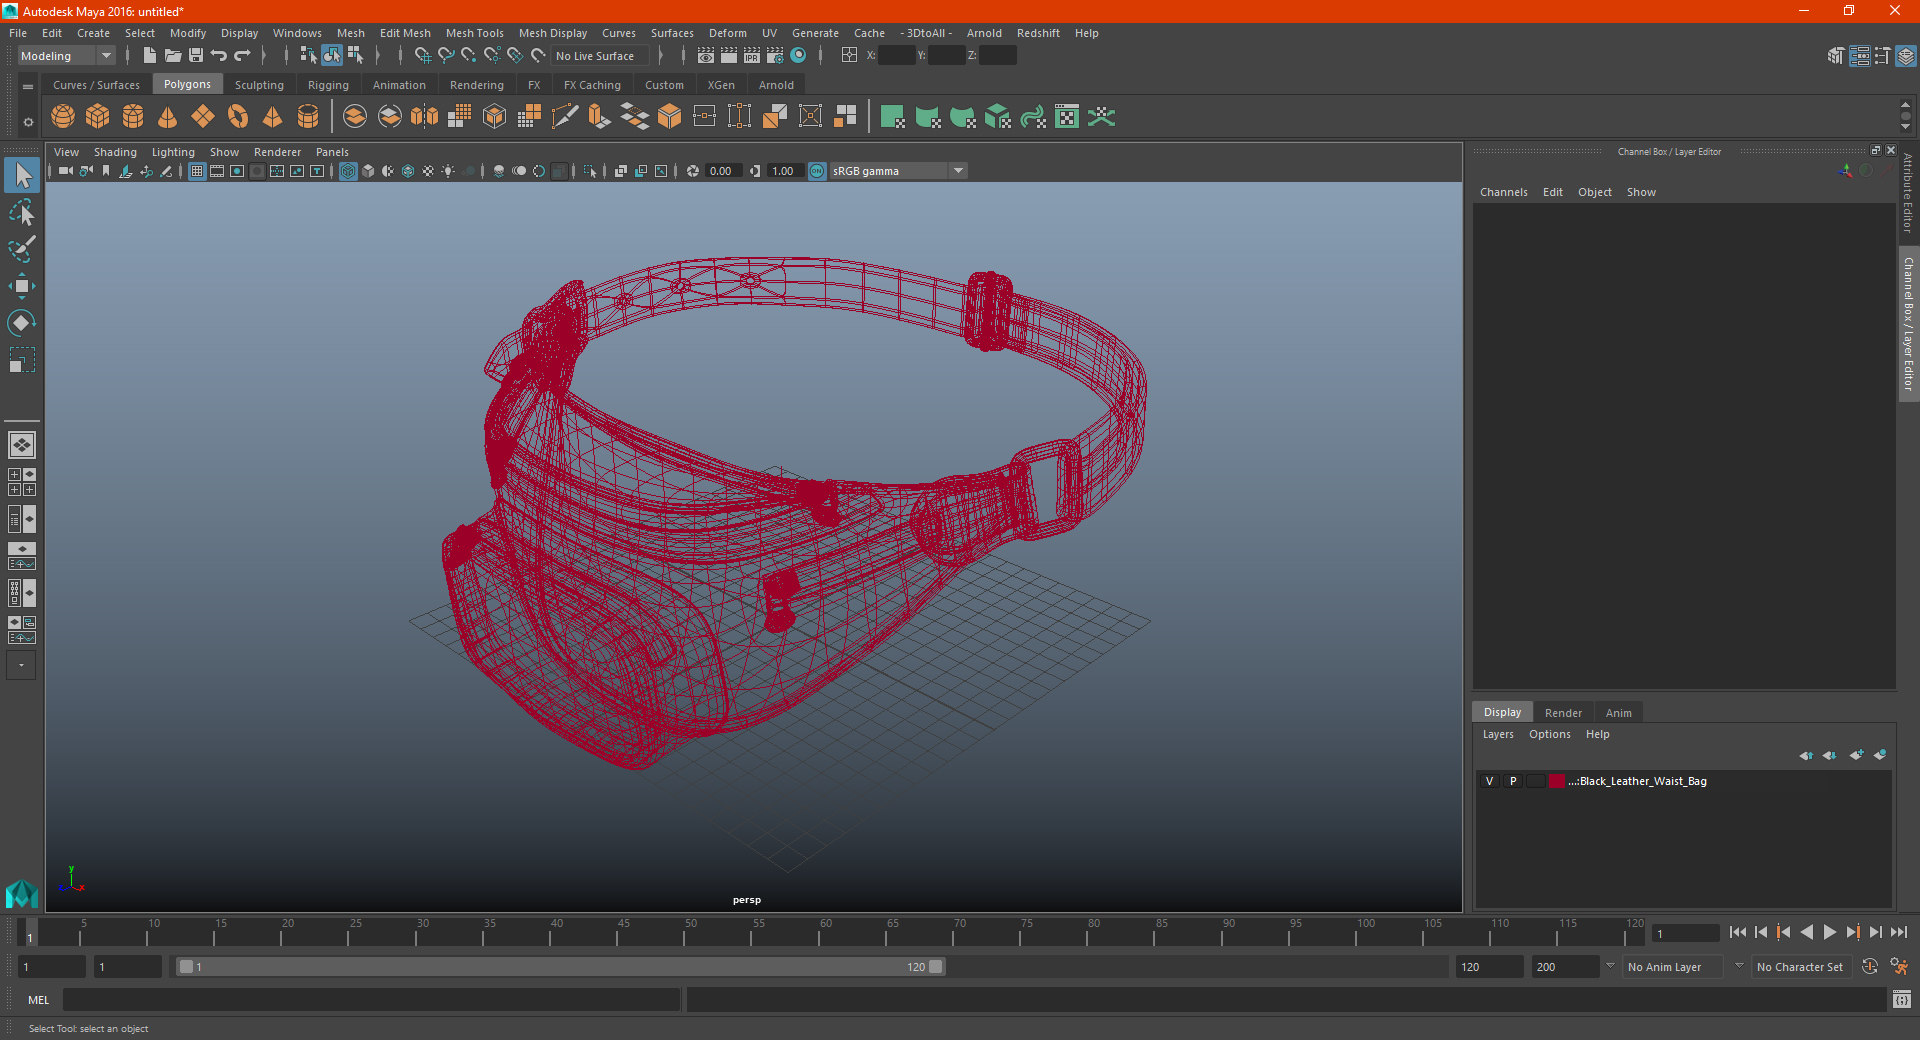
Task: Click the red color swatch of the waist bag layer
Action: pos(1558,781)
